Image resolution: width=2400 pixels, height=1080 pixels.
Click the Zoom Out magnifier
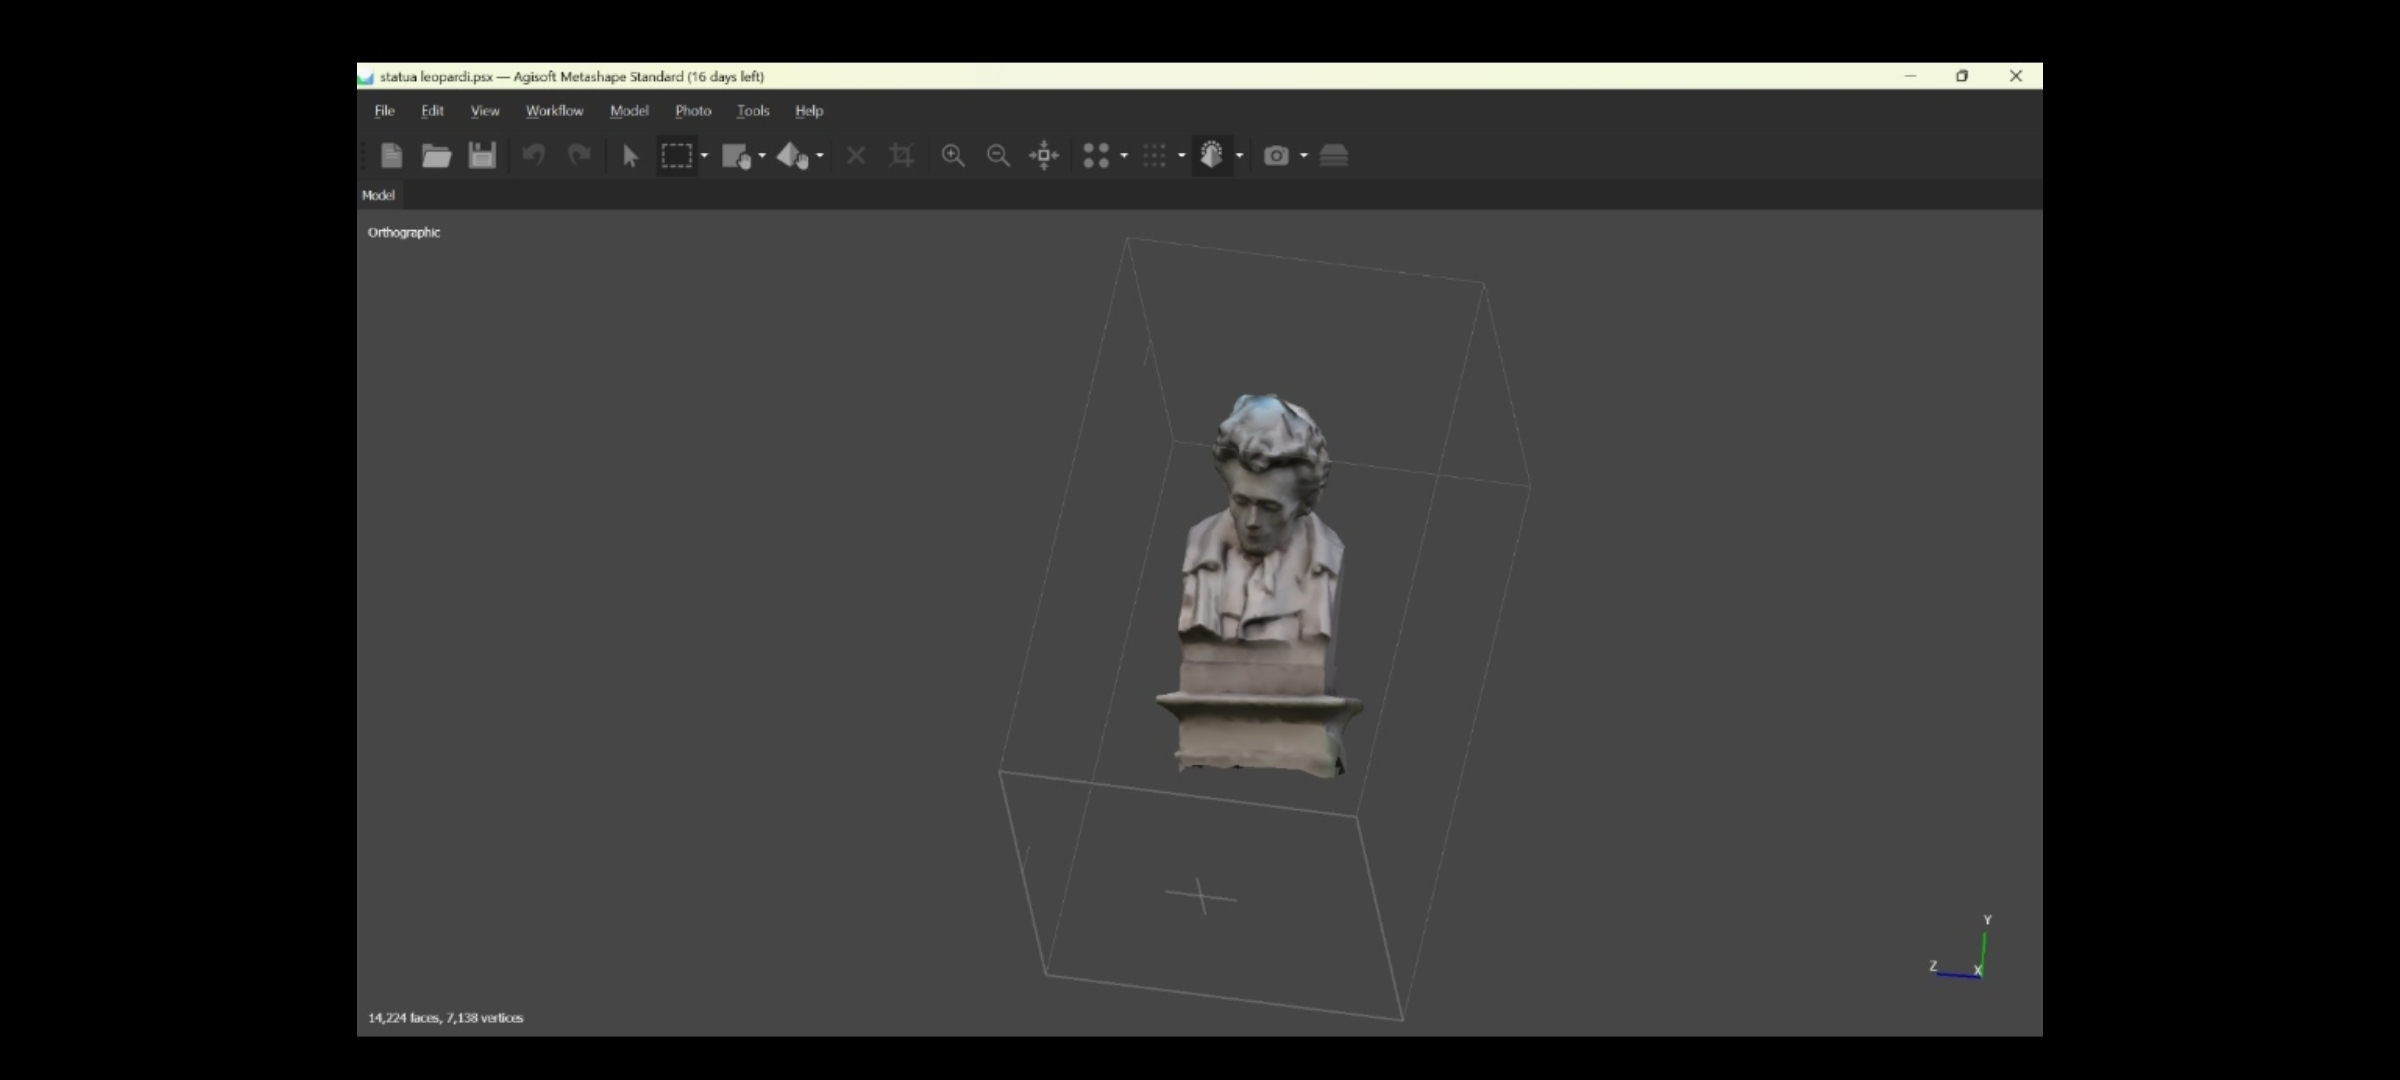pyautogui.click(x=998, y=155)
